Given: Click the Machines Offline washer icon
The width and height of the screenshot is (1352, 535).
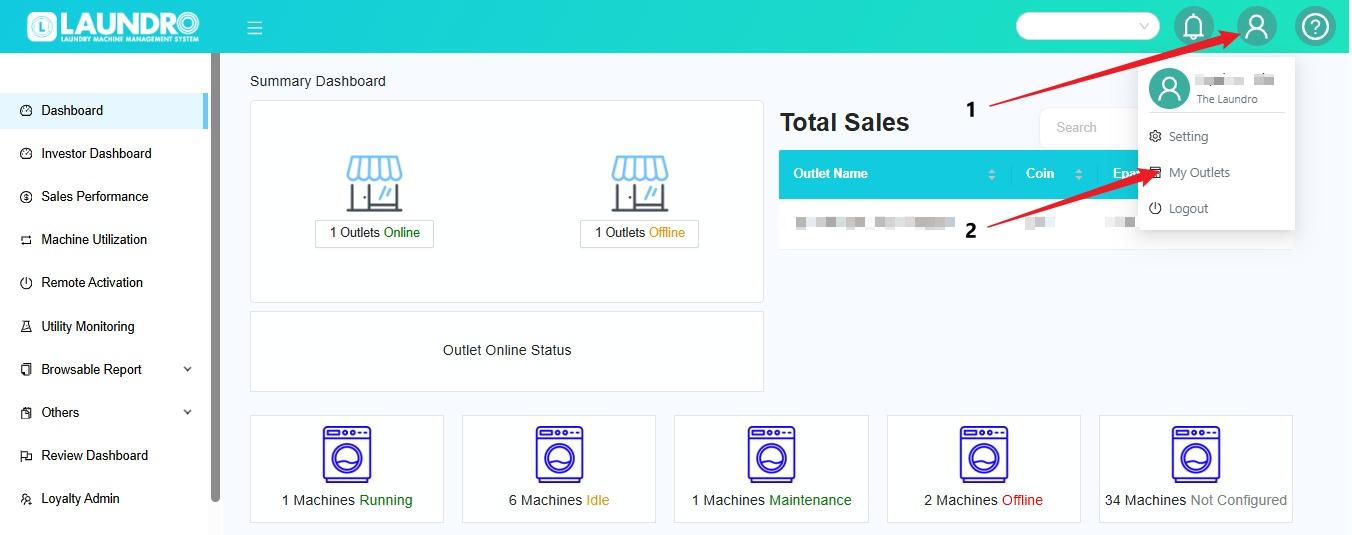Looking at the screenshot, I should [x=984, y=454].
